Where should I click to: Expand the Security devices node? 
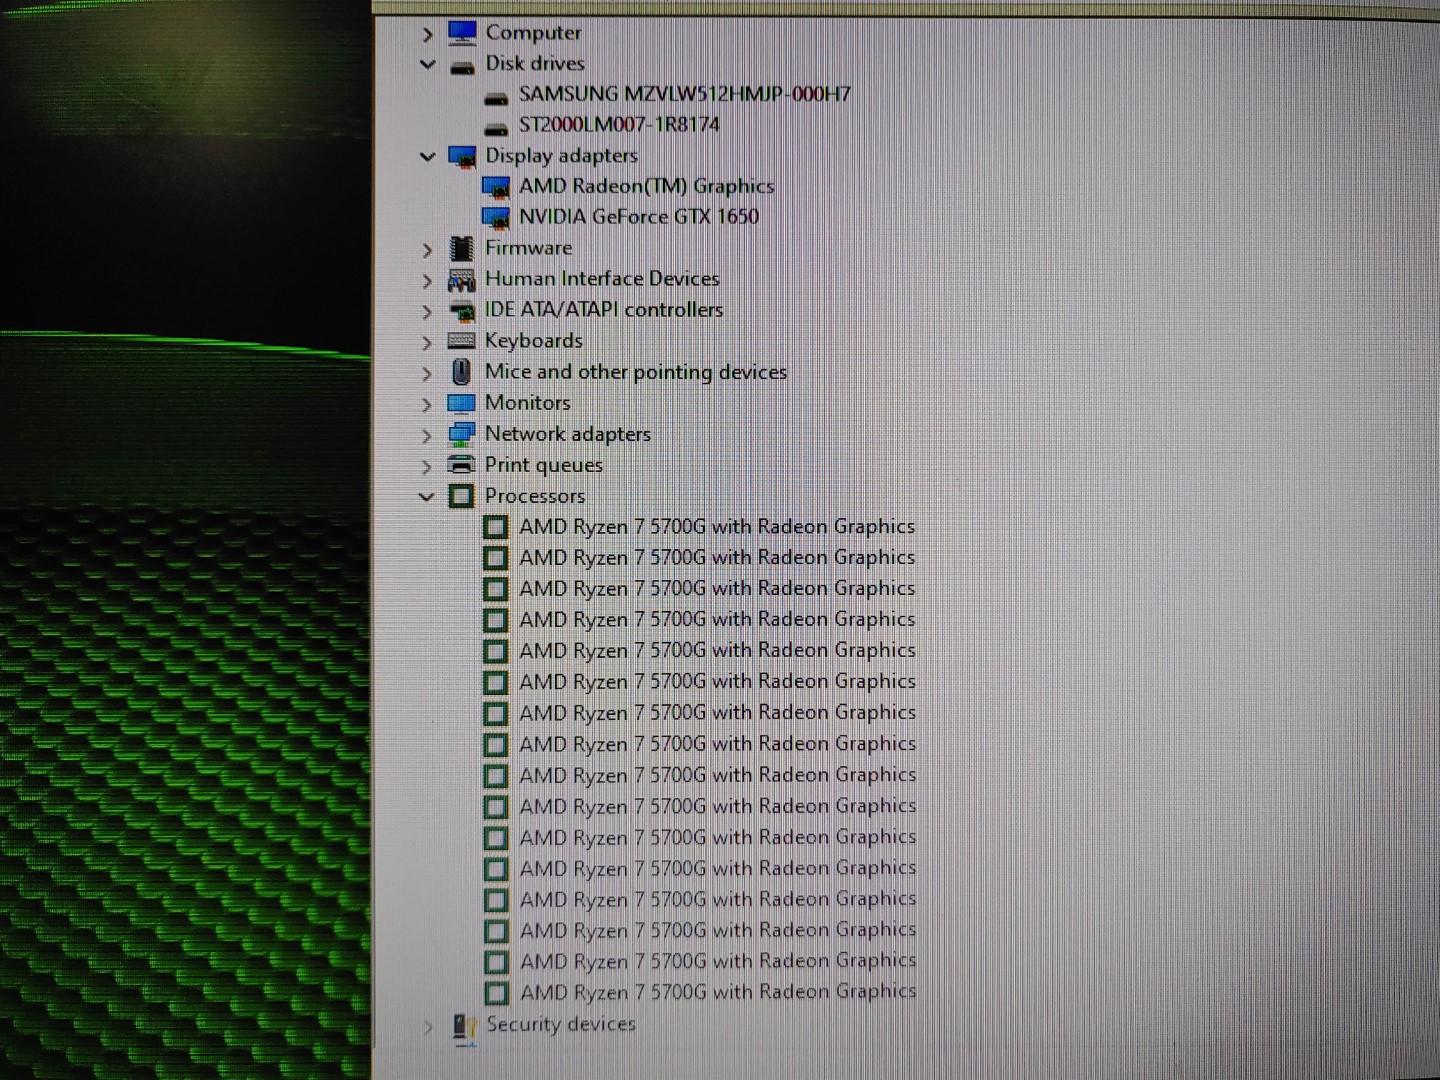[x=429, y=1027]
